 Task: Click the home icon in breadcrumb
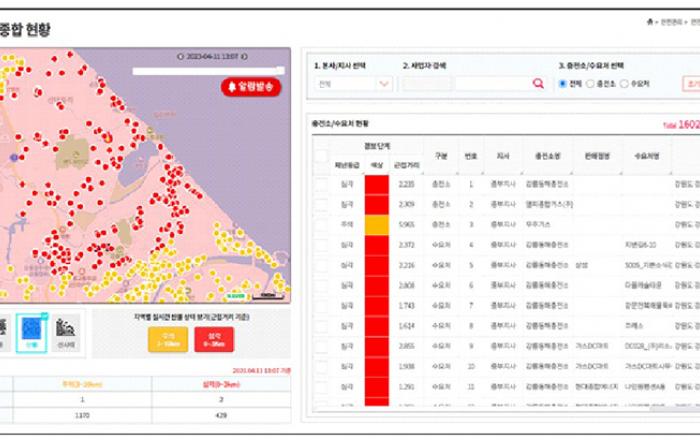(649, 22)
